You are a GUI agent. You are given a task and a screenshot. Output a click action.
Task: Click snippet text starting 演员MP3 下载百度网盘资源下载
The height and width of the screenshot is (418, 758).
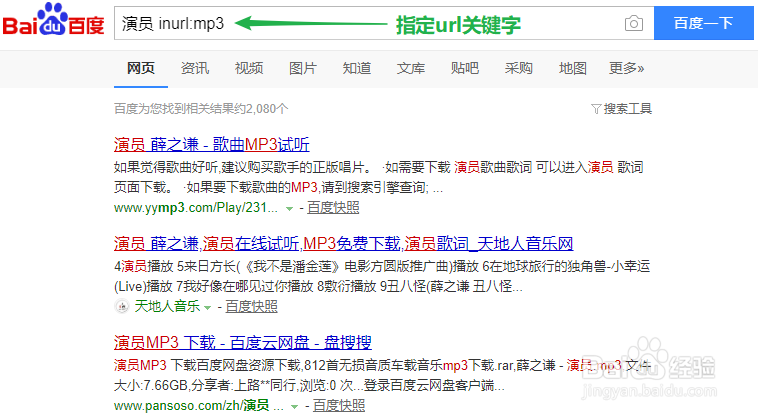(382, 375)
